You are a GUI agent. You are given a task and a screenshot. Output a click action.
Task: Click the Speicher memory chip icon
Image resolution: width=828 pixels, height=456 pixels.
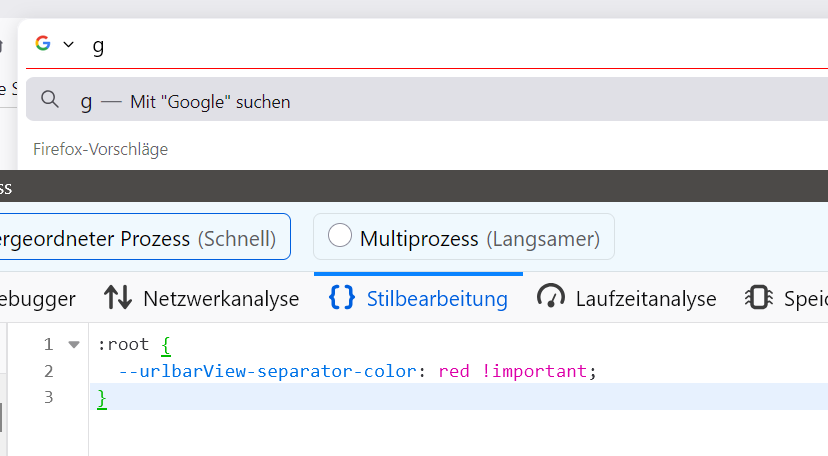pyautogui.click(x=758, y=298)
